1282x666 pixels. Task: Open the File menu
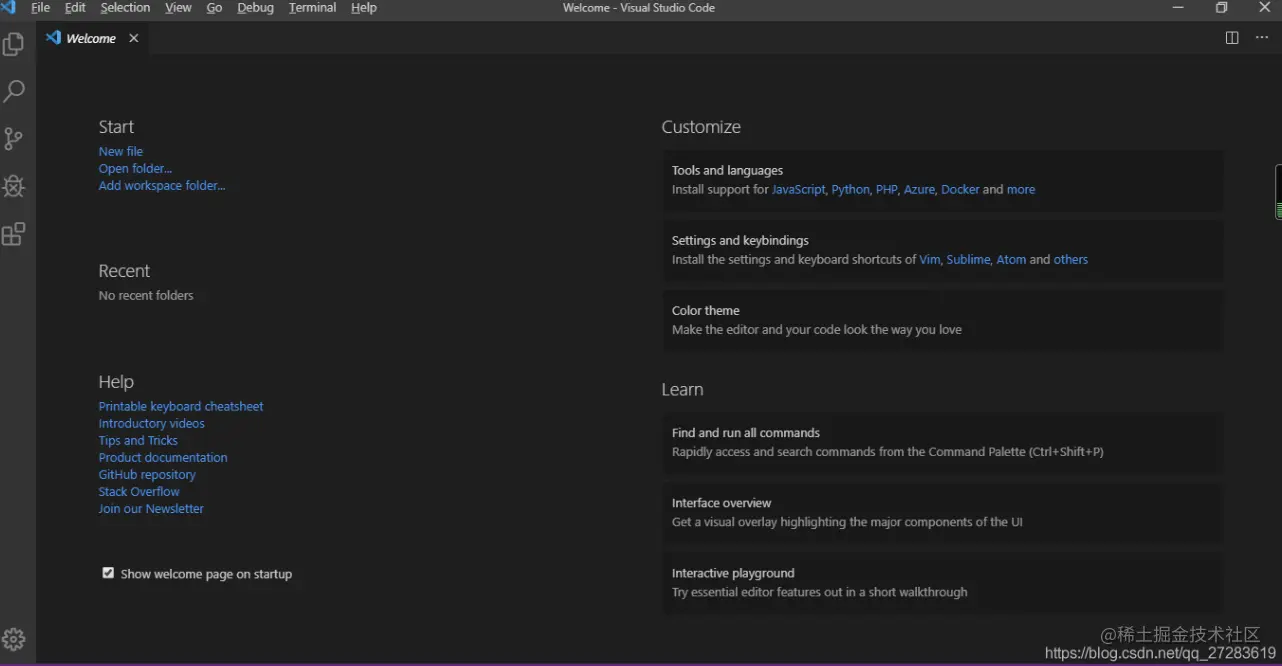(41, 8)
